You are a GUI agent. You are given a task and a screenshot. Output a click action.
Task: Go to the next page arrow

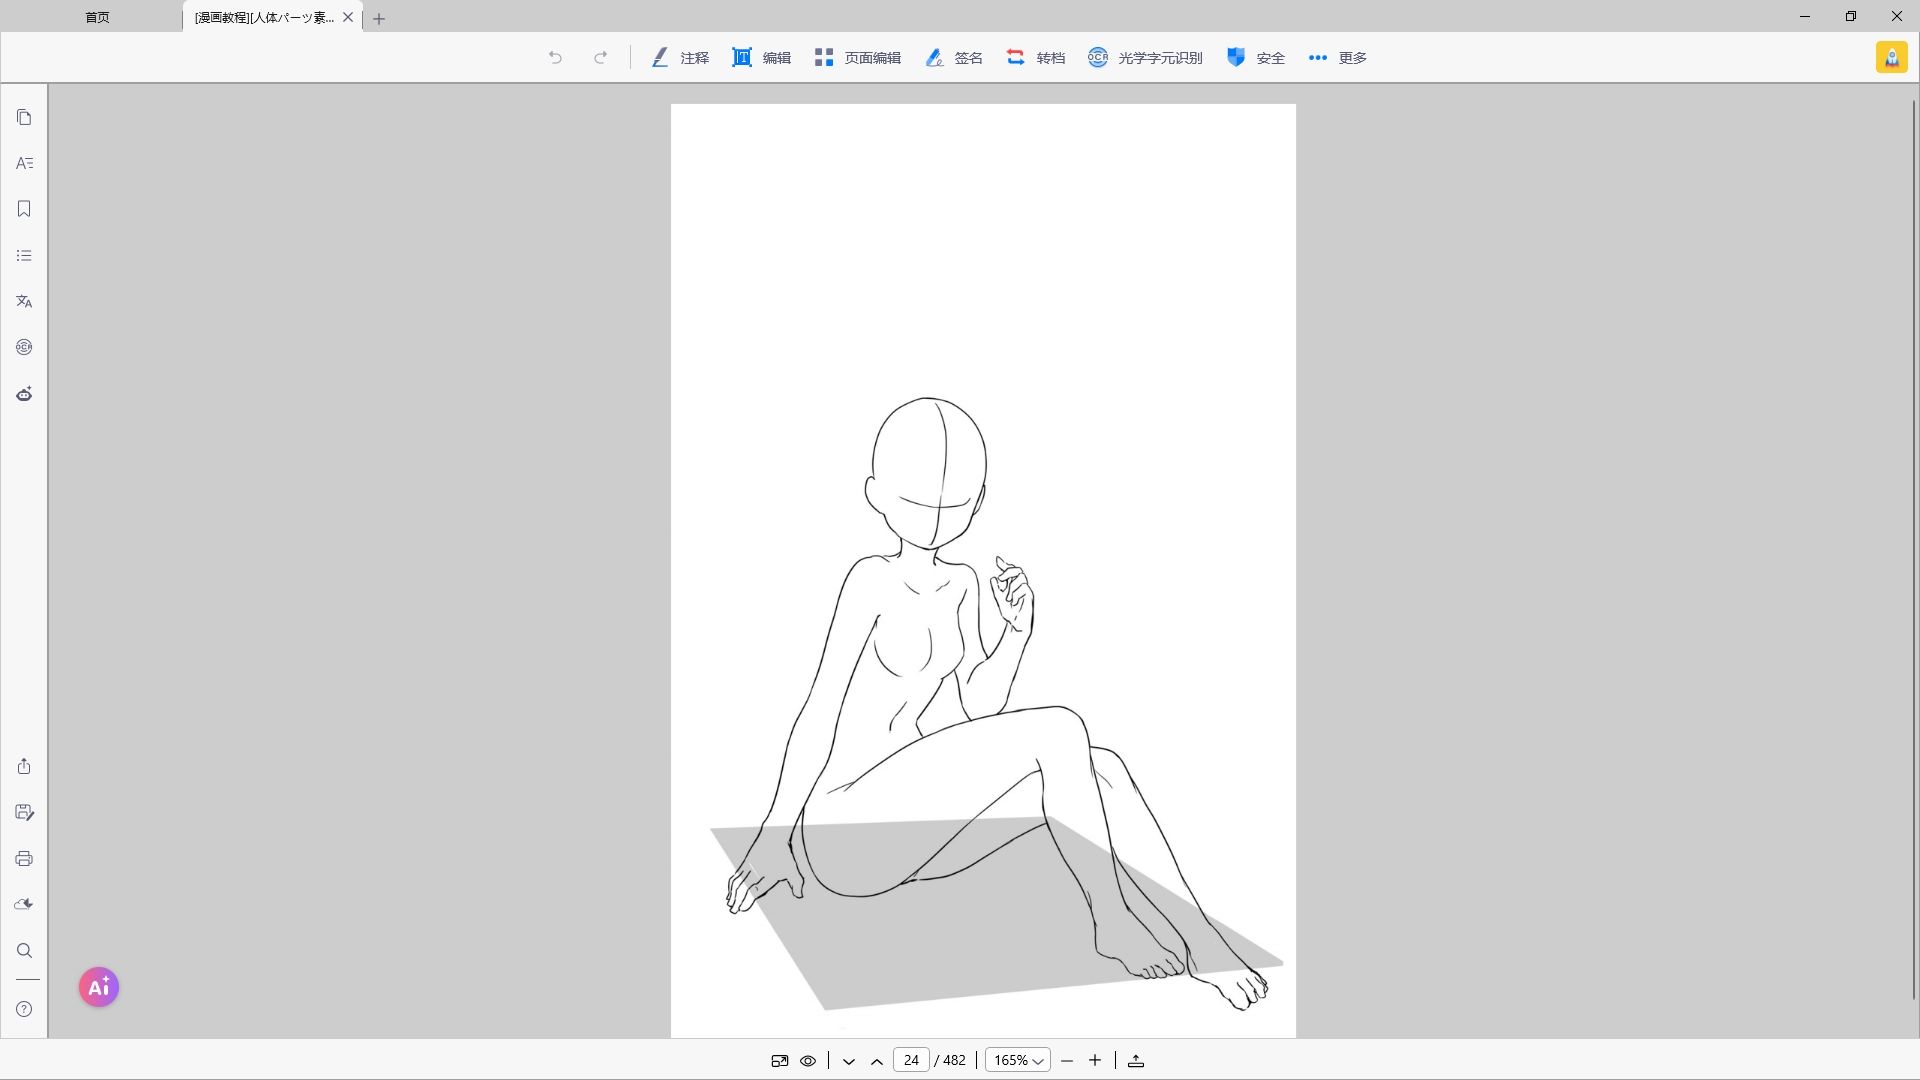pyautogui.click(x=849, y=1061)
